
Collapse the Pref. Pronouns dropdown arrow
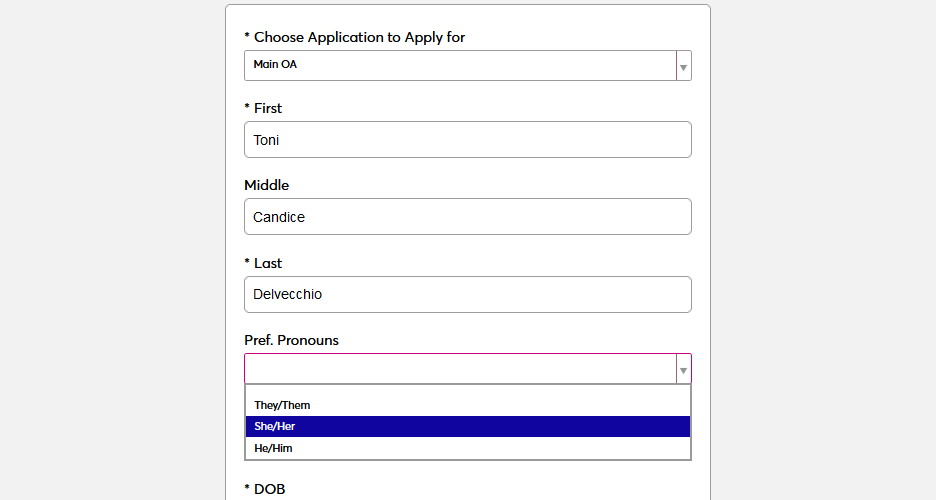(x=683, y=369)
